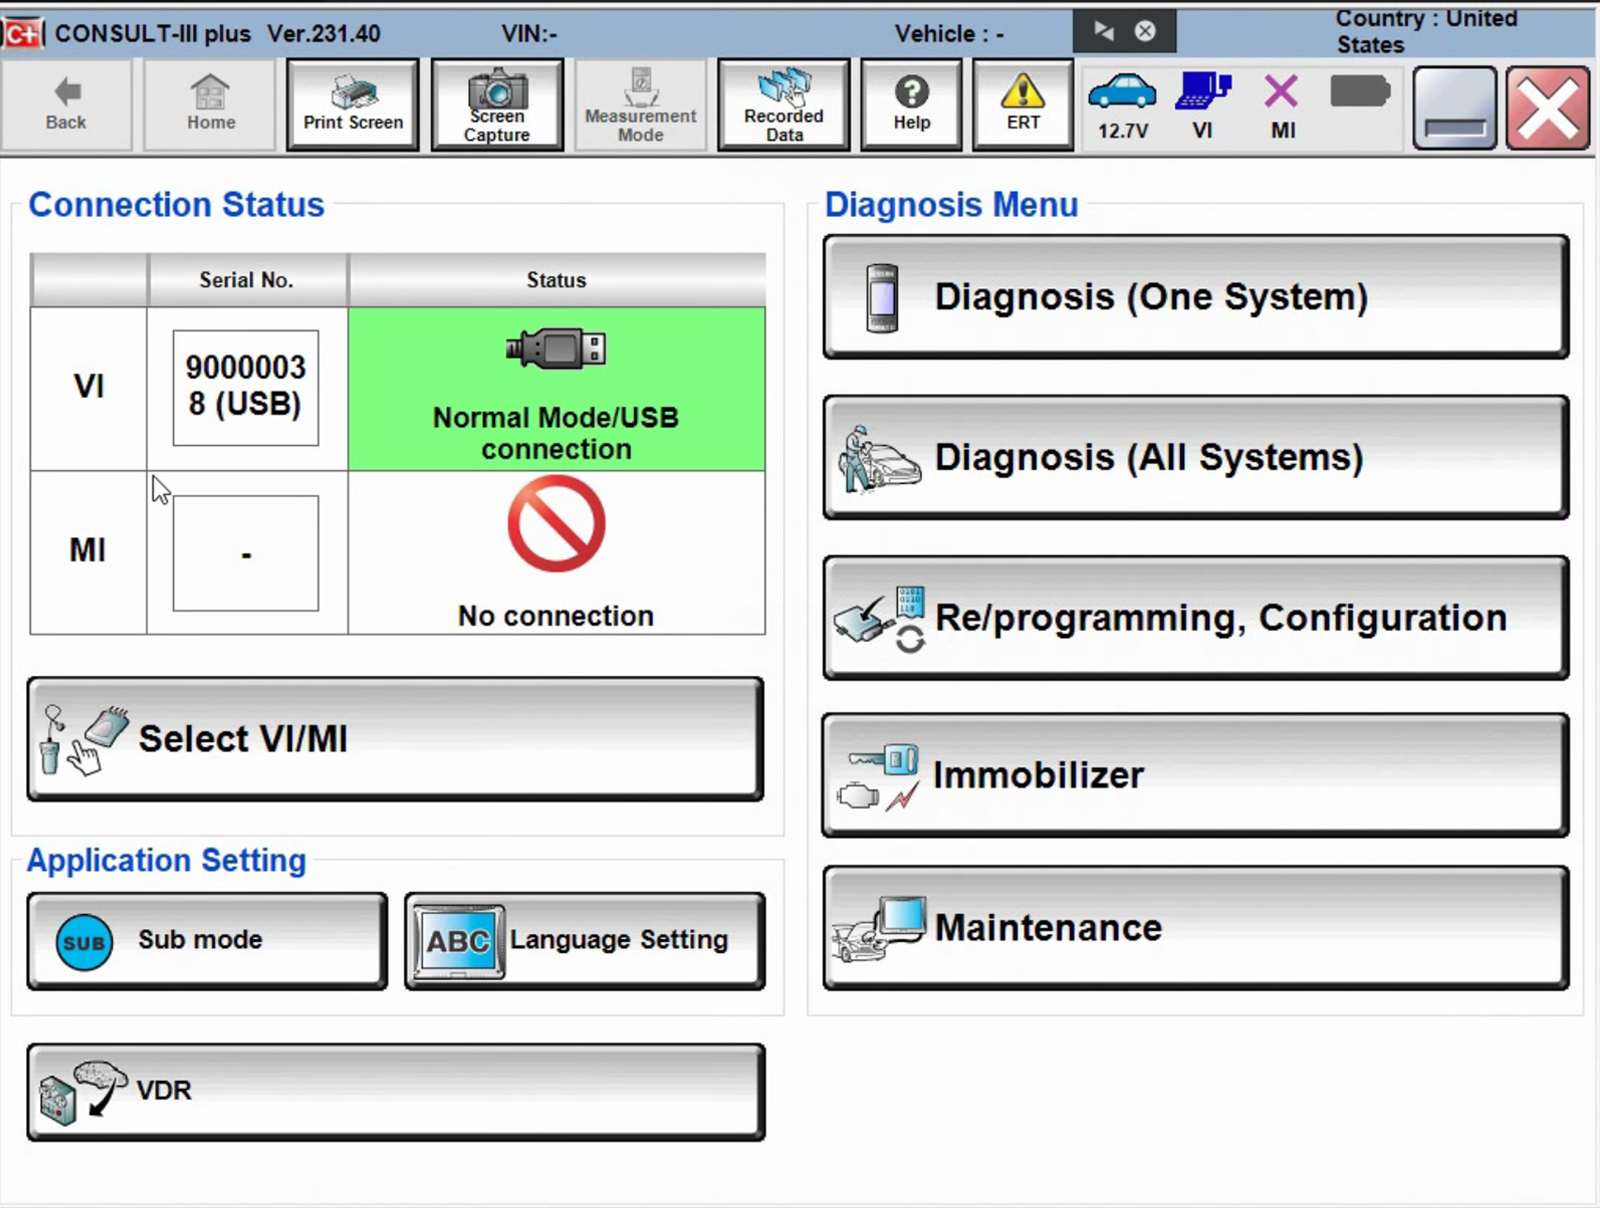Image resolution: width=1600 pixels, height=1208 pixels.
Task: Click the No connection prohibited icon
Action: pyautogui.click(x=556, y=523)
